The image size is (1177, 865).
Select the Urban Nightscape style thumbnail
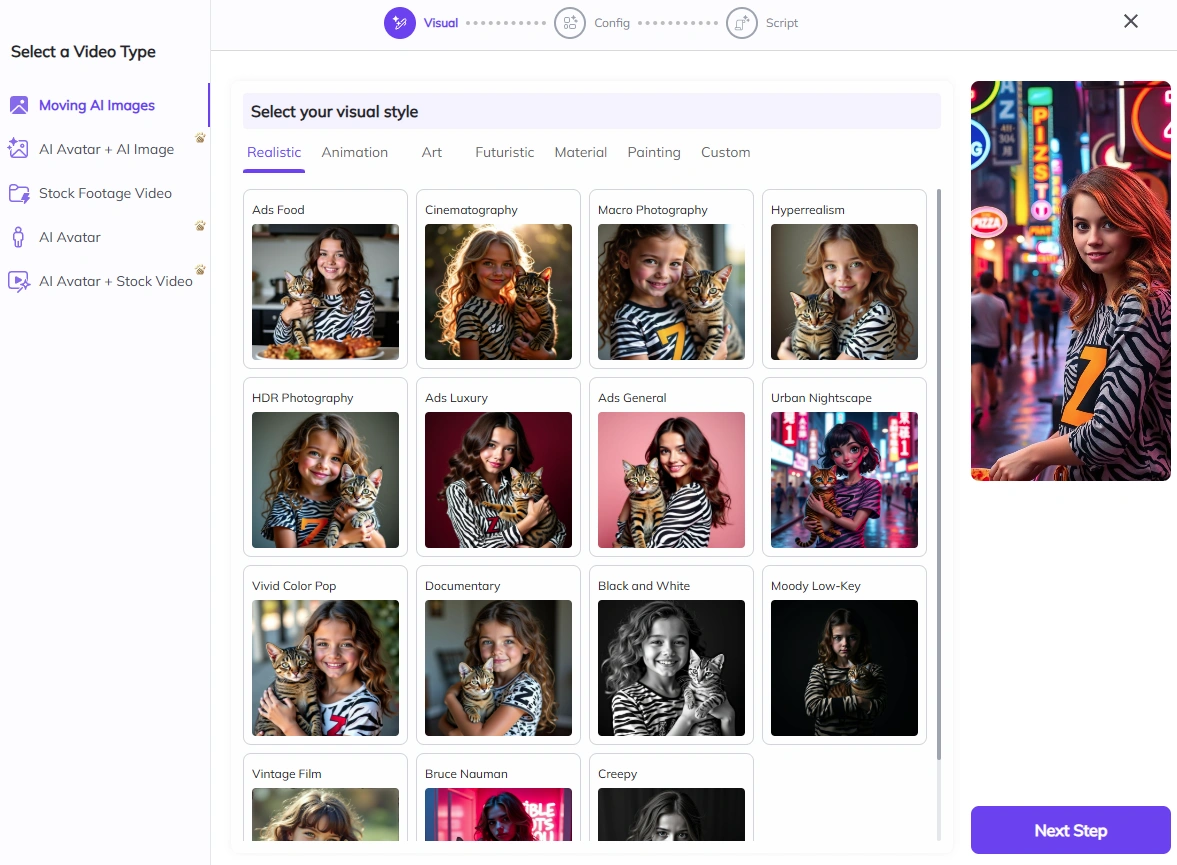click(x=844, y=480)
